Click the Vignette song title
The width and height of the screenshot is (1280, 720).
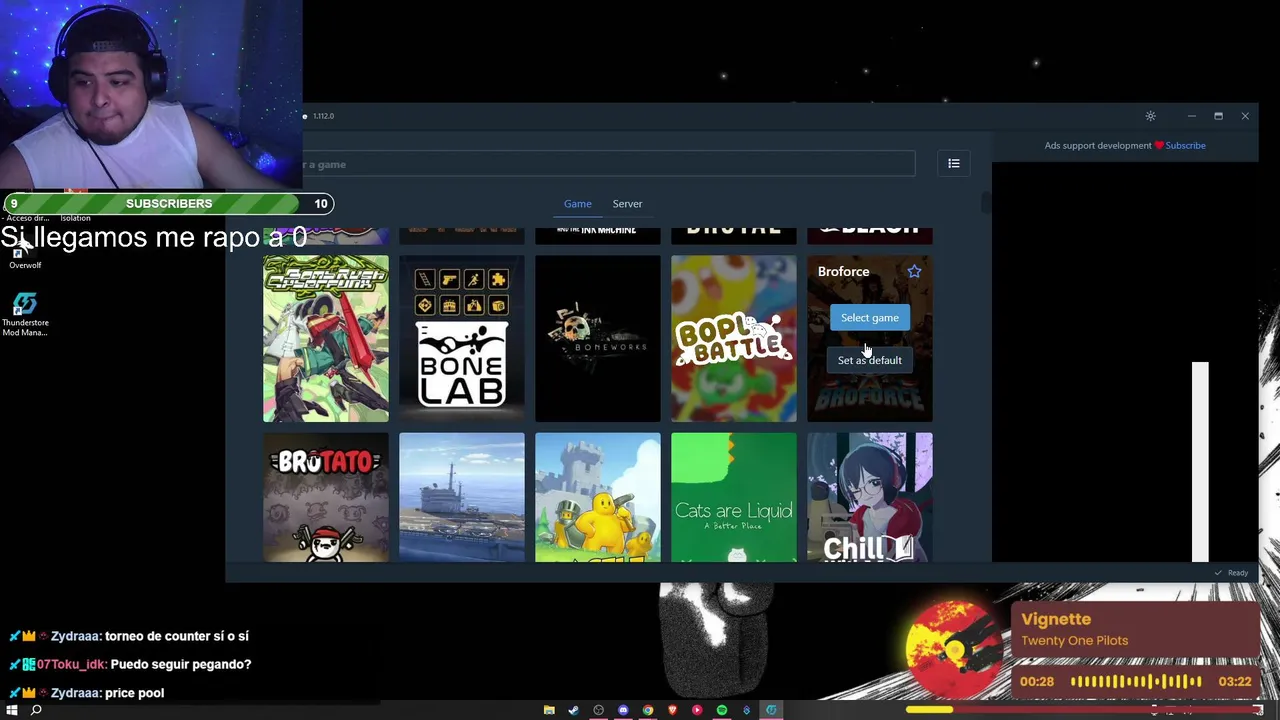[x=1056, y=619]
